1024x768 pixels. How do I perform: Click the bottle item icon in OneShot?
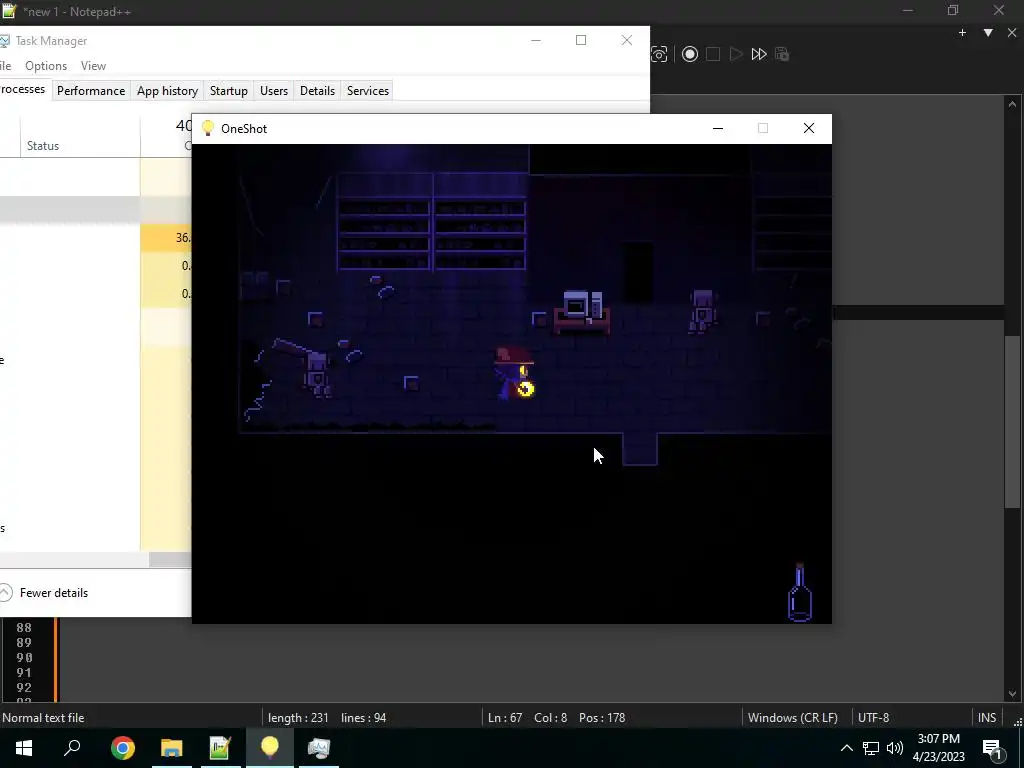click(x=800, y=592)
